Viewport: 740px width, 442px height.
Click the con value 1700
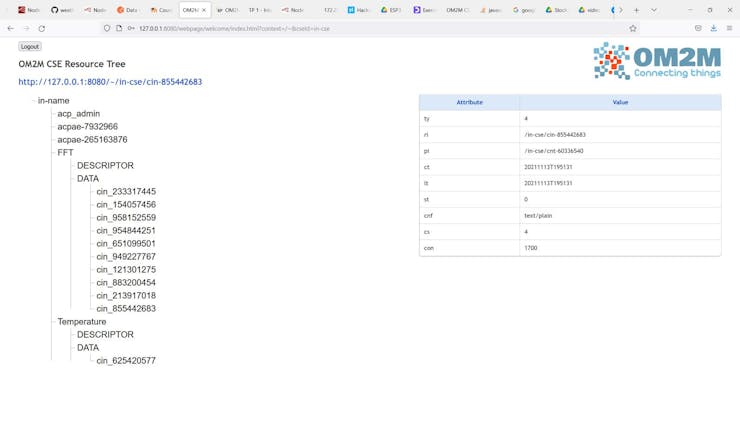[530, 248]
